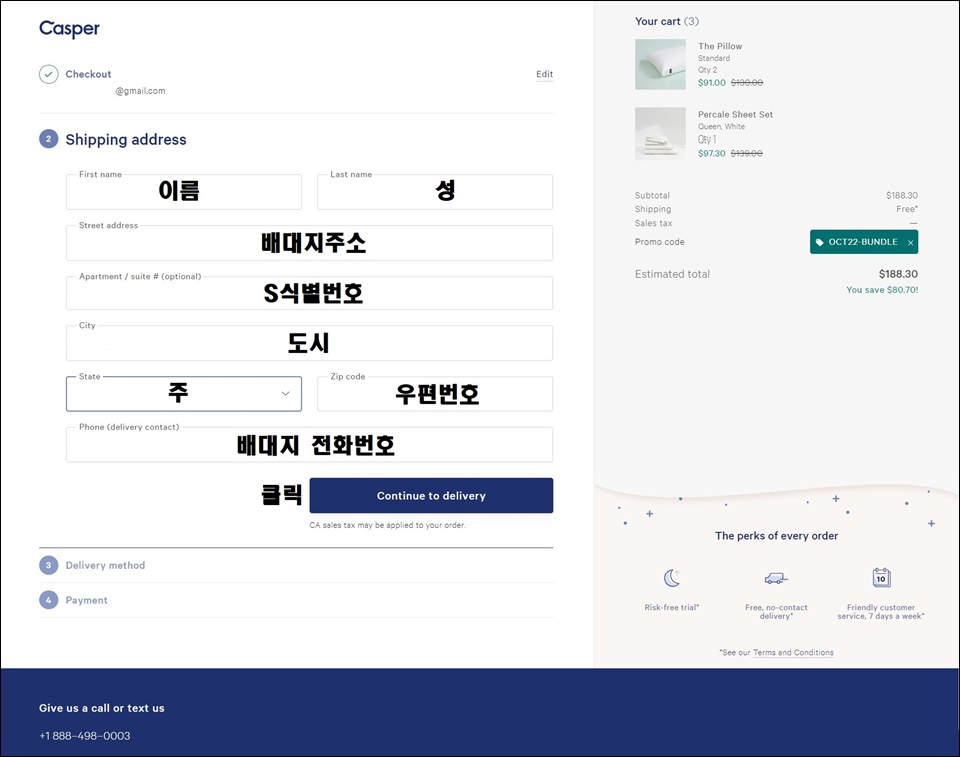Click the @gmail.com email text
The height and width of the screenshot is (757, 960).
tap(140, 91)
